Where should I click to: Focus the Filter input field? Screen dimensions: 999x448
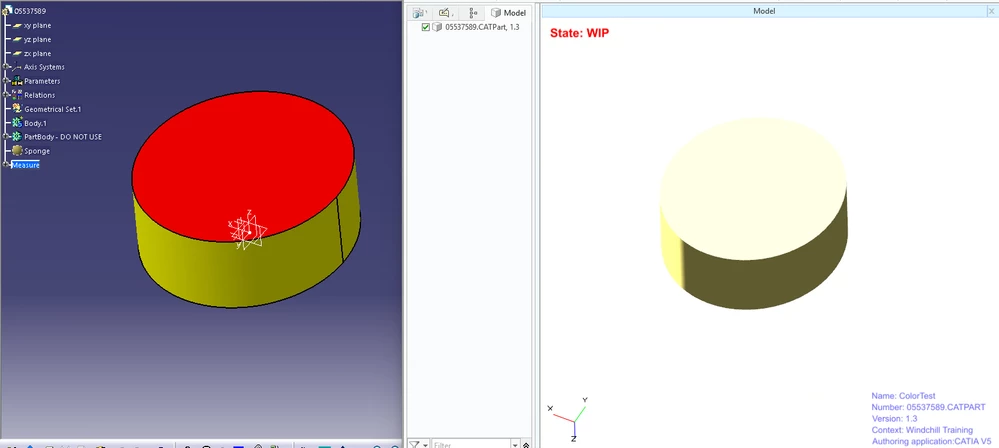click(471, 444)
